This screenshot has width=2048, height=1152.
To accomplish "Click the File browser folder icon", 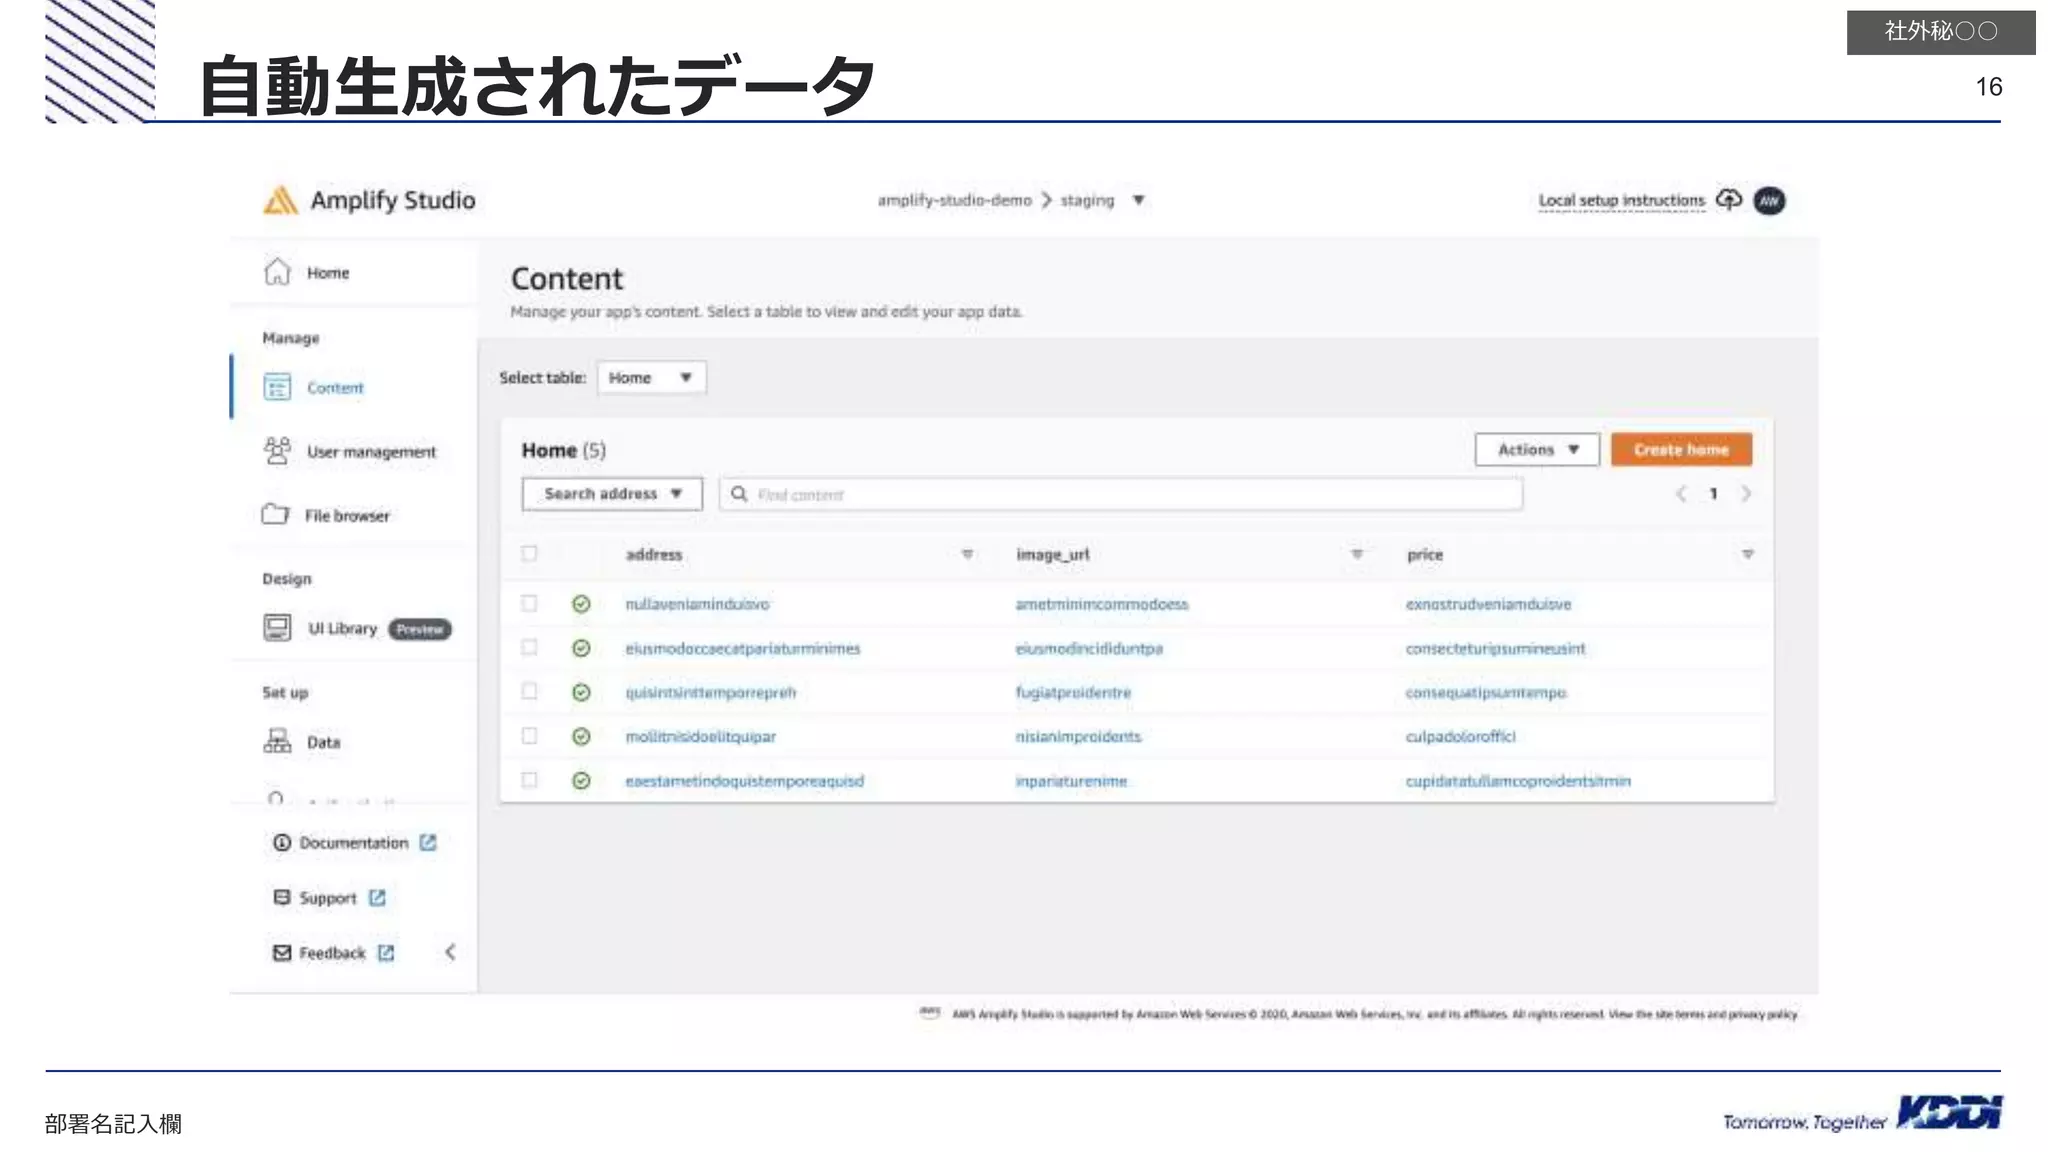I will [275, 514].
